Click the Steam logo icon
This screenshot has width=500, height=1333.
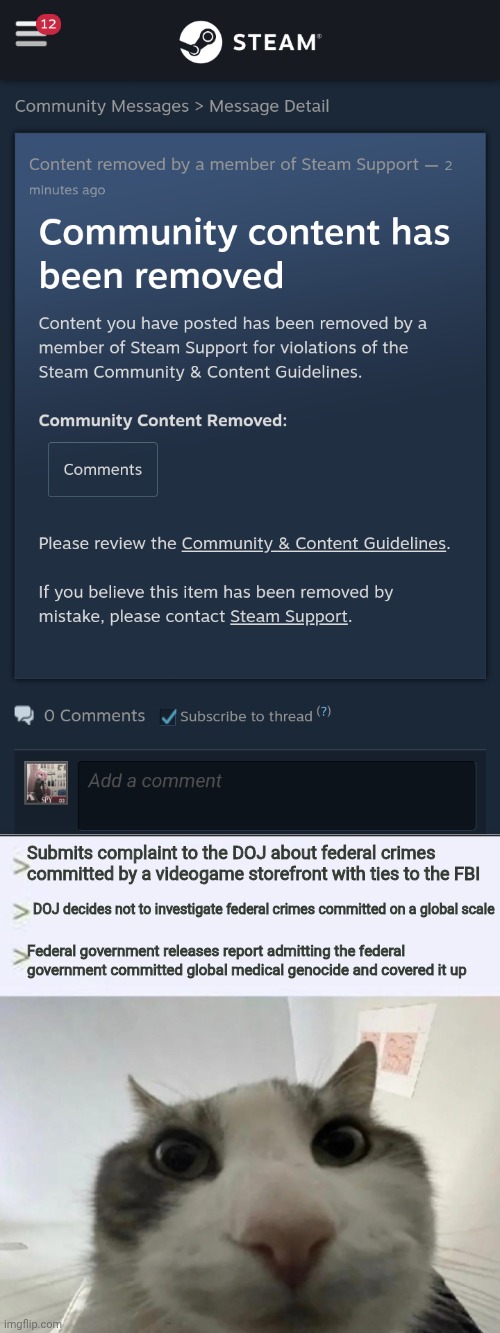(x=201, y=42)
